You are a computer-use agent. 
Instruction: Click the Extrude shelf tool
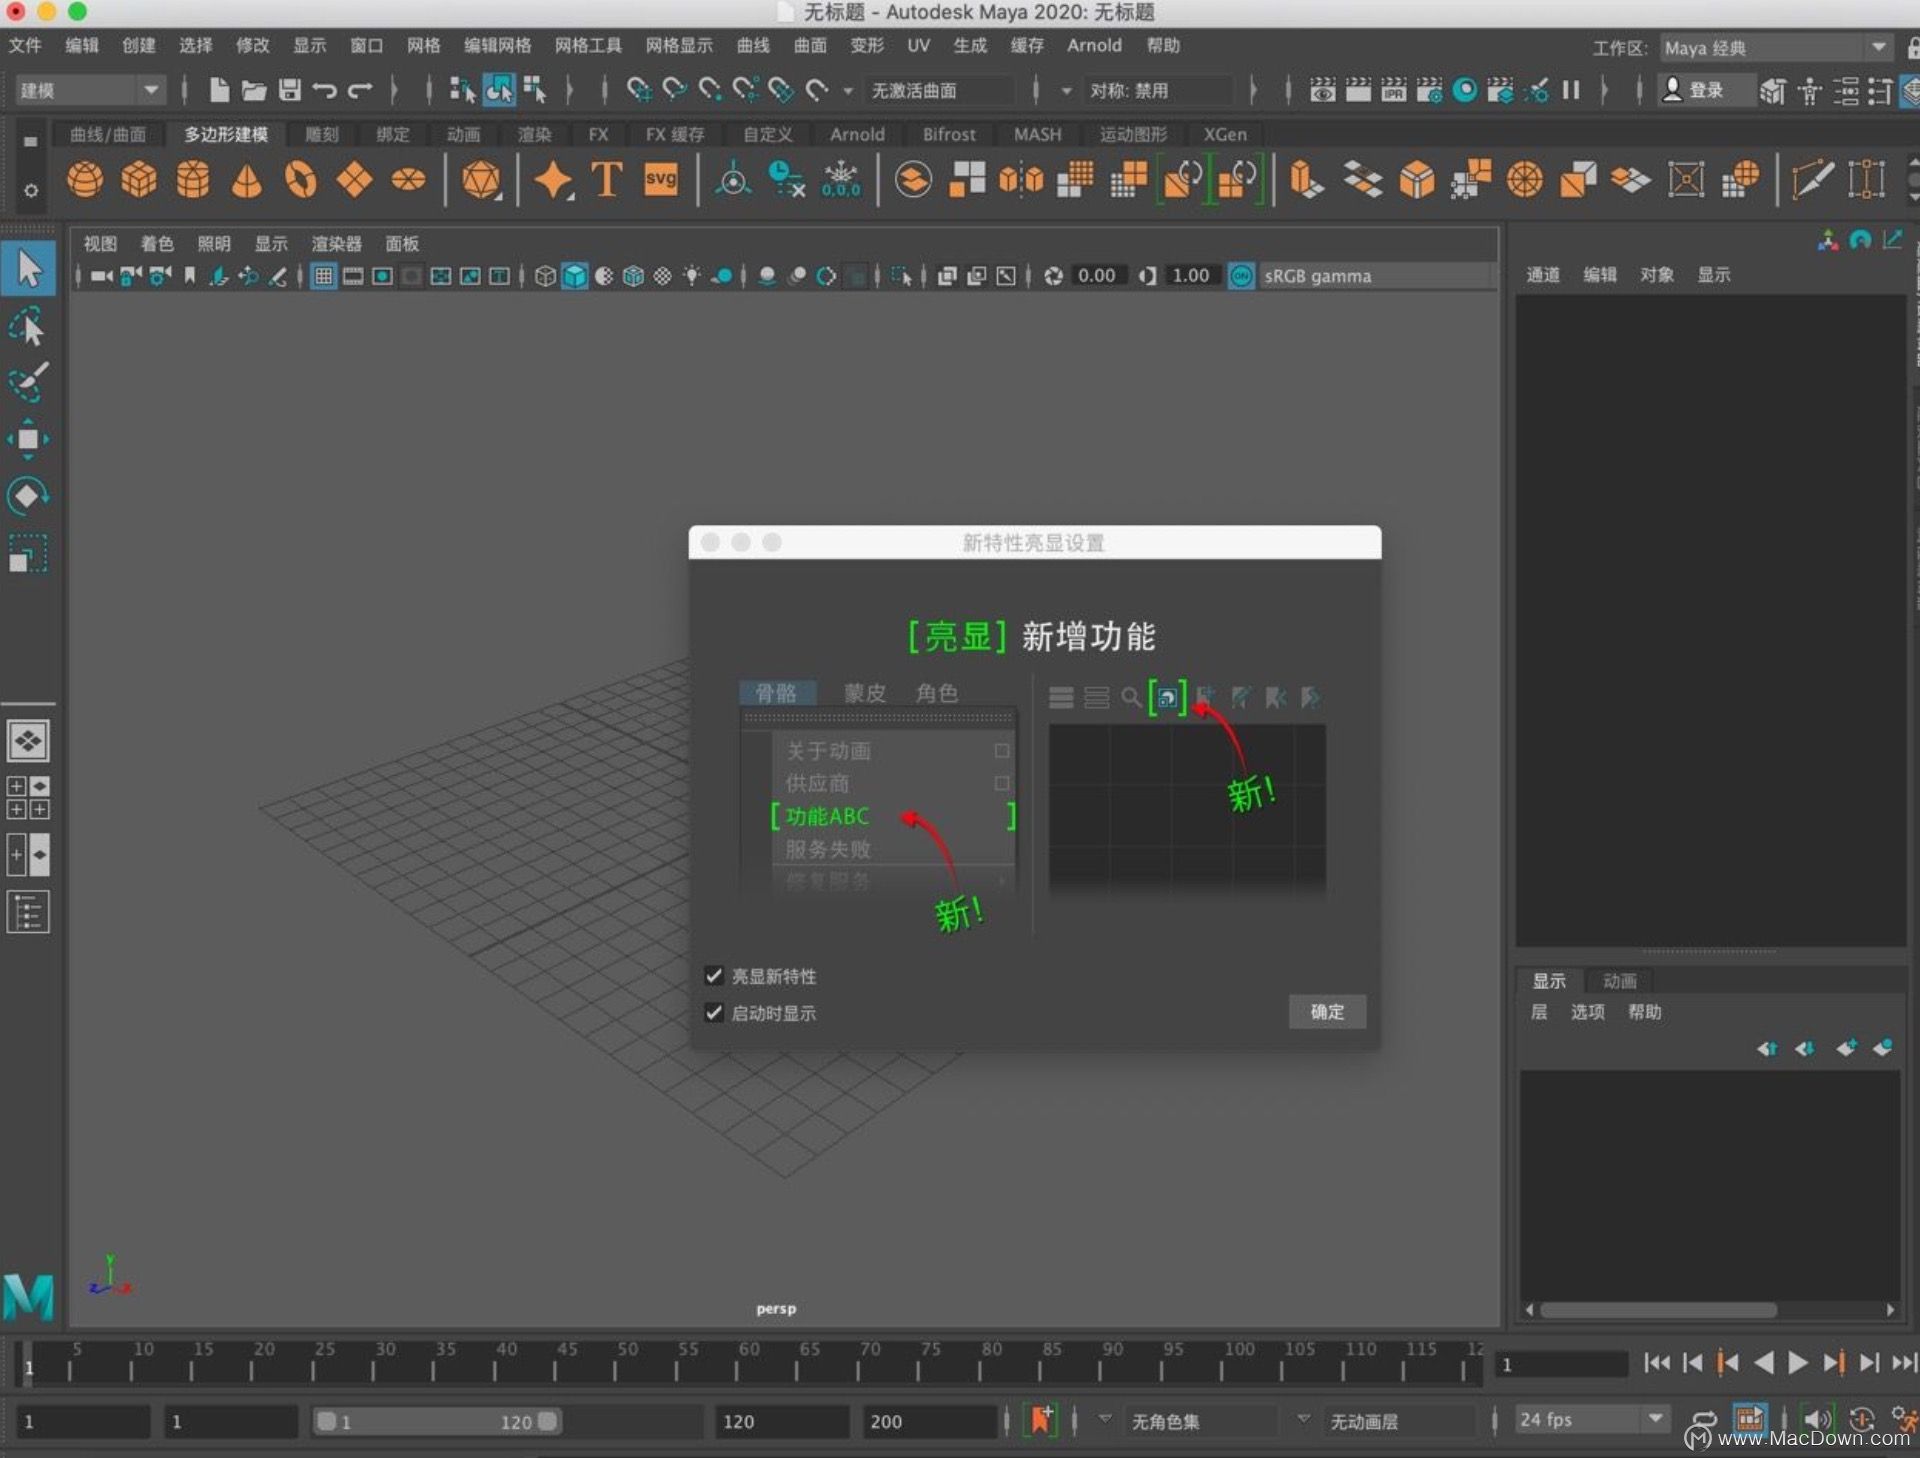point(1306,180)
